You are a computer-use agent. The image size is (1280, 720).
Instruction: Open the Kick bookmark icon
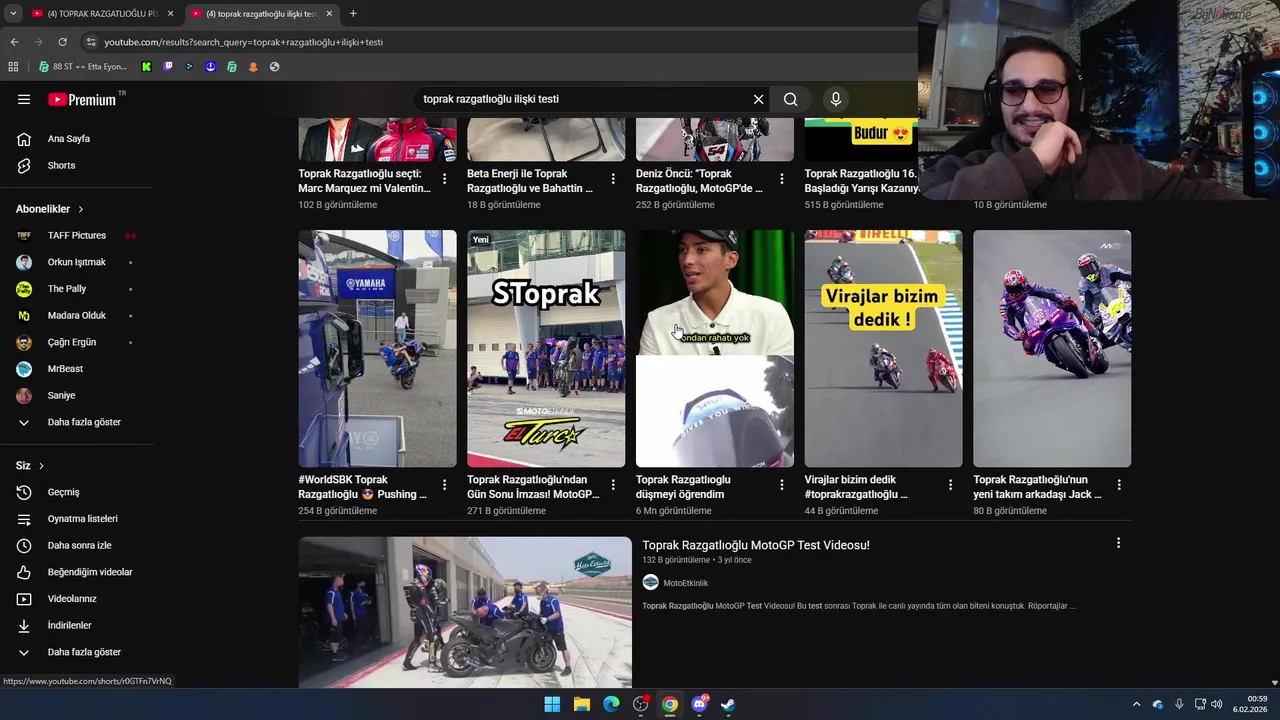point(147,67)
